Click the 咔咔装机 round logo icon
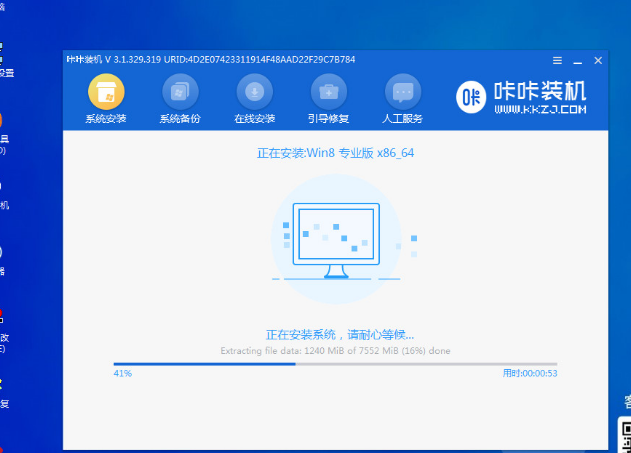The width and height of the screenshot is (631, 453). 472,96
